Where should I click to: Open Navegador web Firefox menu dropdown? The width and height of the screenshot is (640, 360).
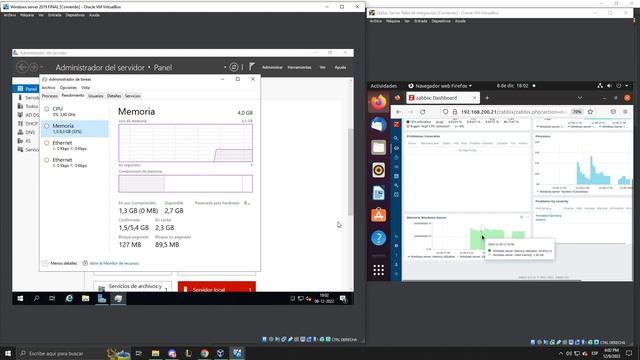(440, 86)
